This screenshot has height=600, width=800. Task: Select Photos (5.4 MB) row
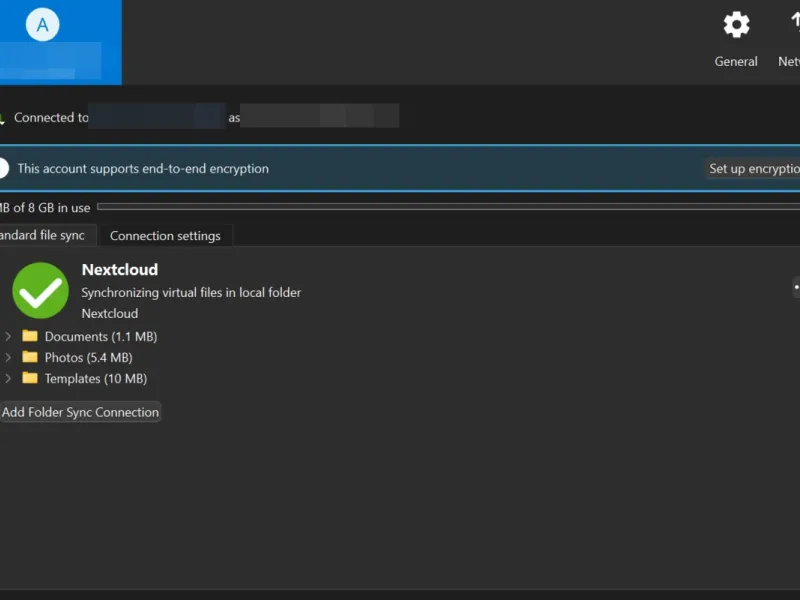(x=88, y=357)
